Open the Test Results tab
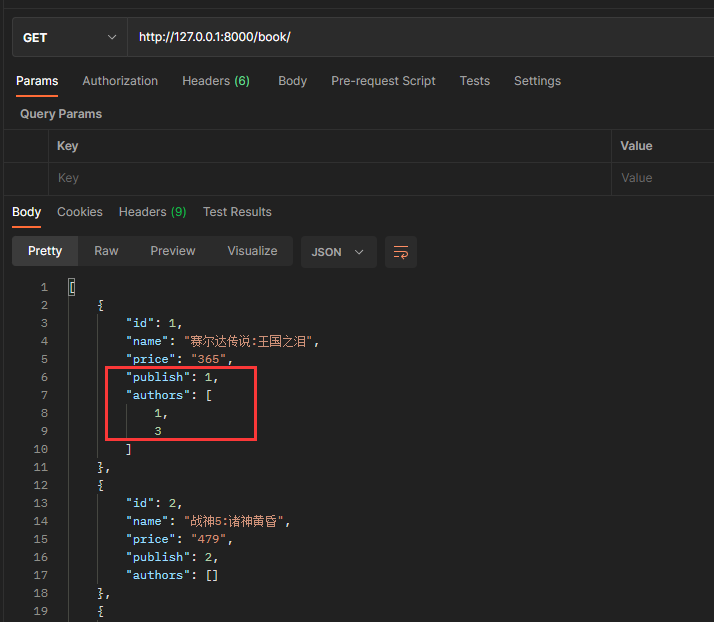This screenshot has height=622, width=714. (237, 212)
